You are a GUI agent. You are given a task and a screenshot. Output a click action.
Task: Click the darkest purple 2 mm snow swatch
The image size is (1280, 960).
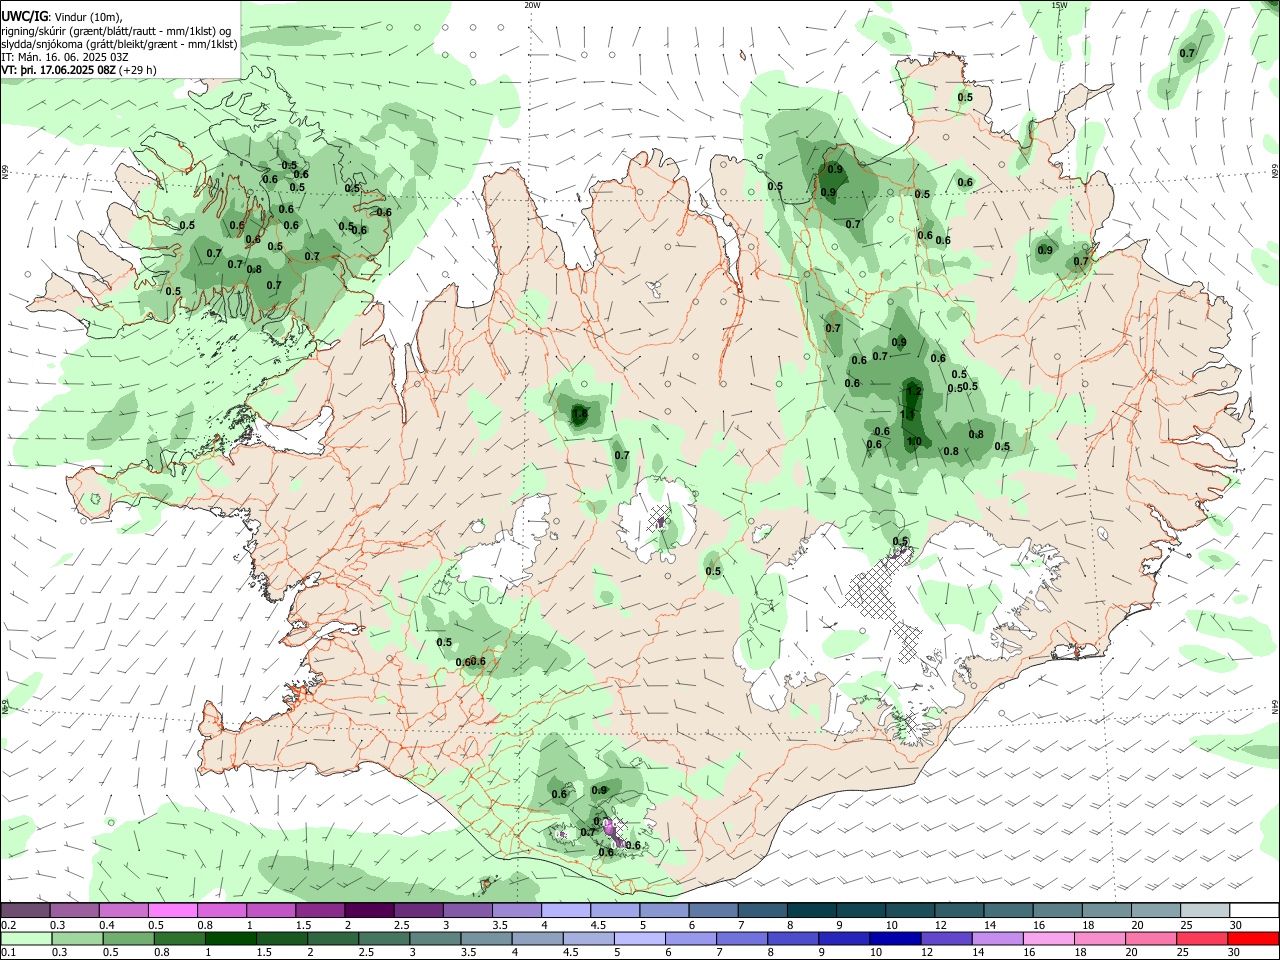(x=369, y=911)
